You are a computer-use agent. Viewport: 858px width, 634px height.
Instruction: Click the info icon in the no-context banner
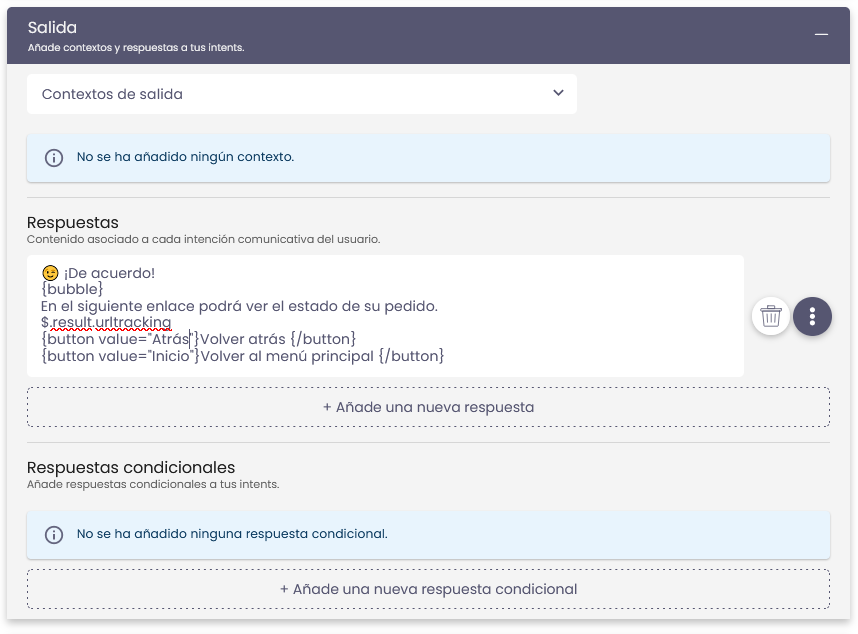pos(54,158)
